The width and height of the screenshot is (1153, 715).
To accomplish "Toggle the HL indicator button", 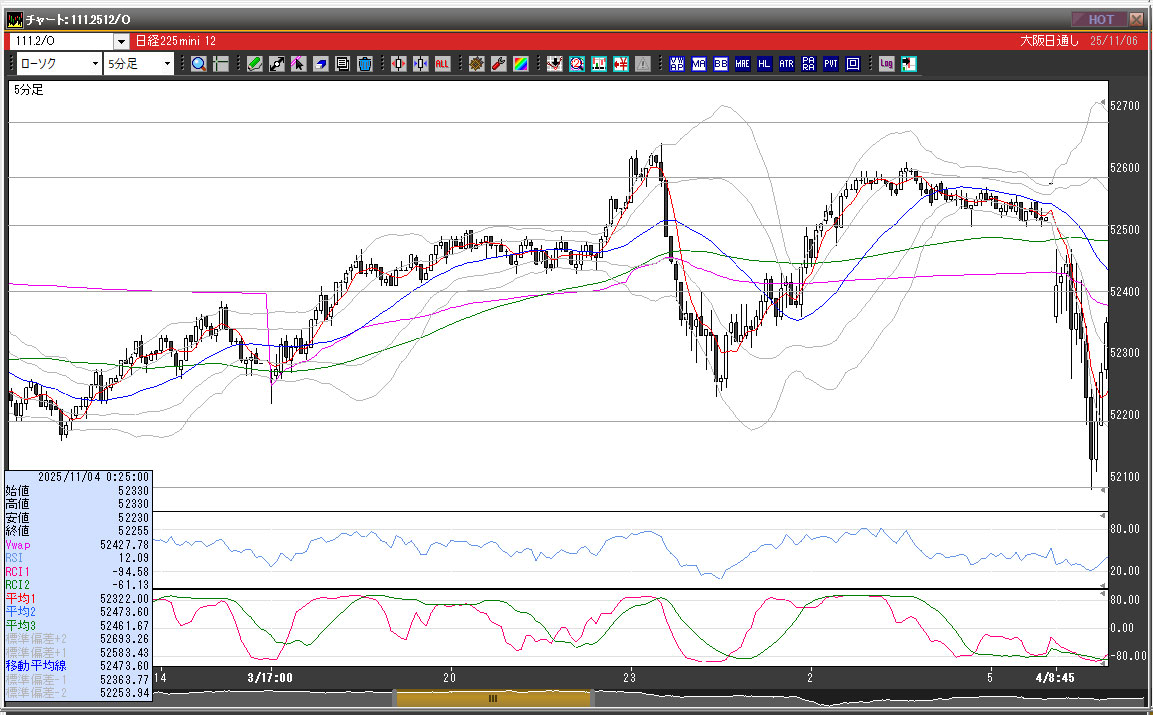I will [765, 64].
